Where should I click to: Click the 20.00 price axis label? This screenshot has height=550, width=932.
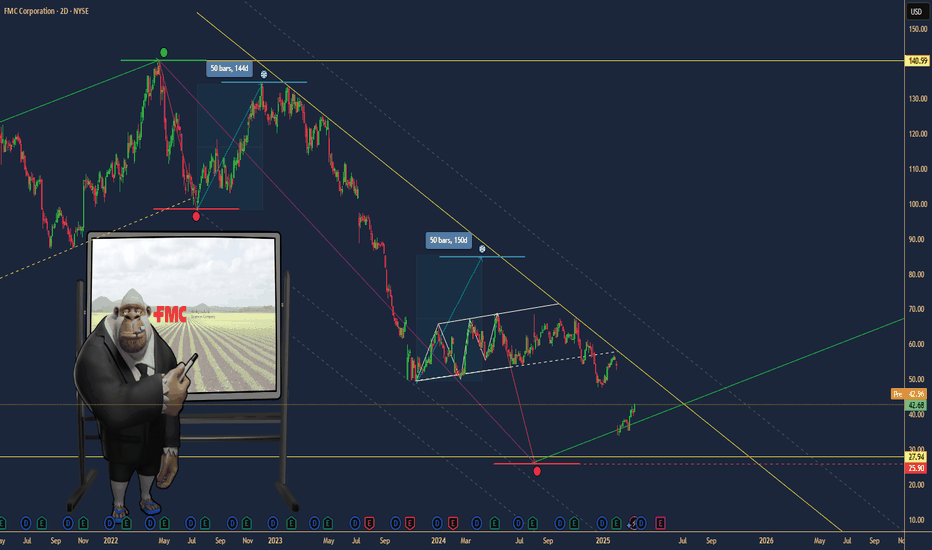[x=918, y=485]
